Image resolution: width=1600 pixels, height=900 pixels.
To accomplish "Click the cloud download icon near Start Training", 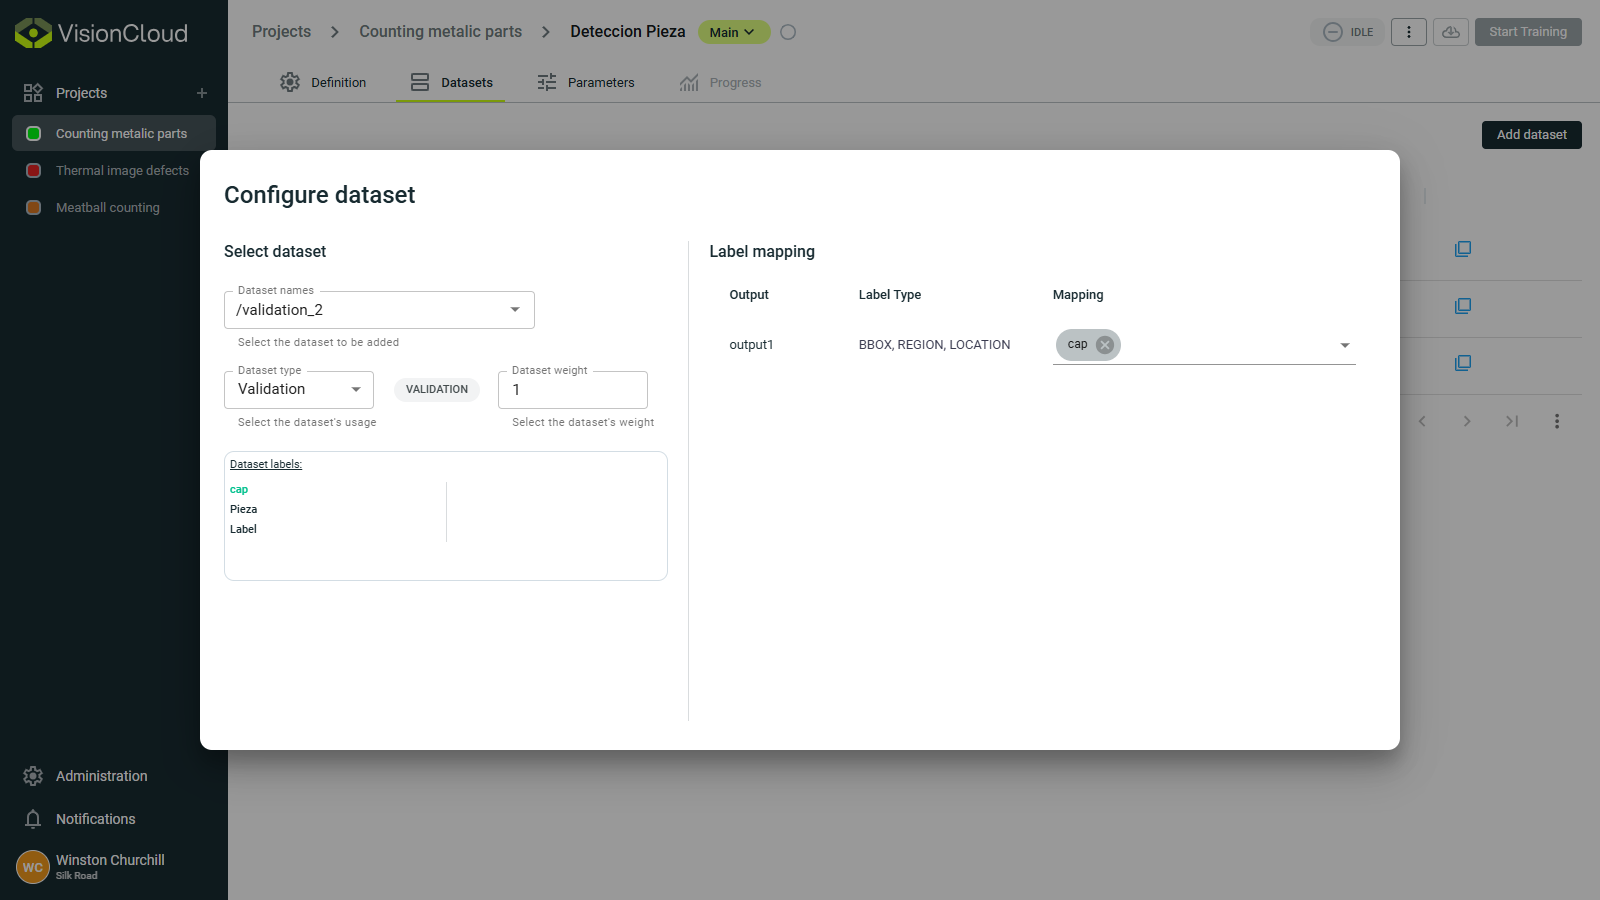I will pos(1451,32).
